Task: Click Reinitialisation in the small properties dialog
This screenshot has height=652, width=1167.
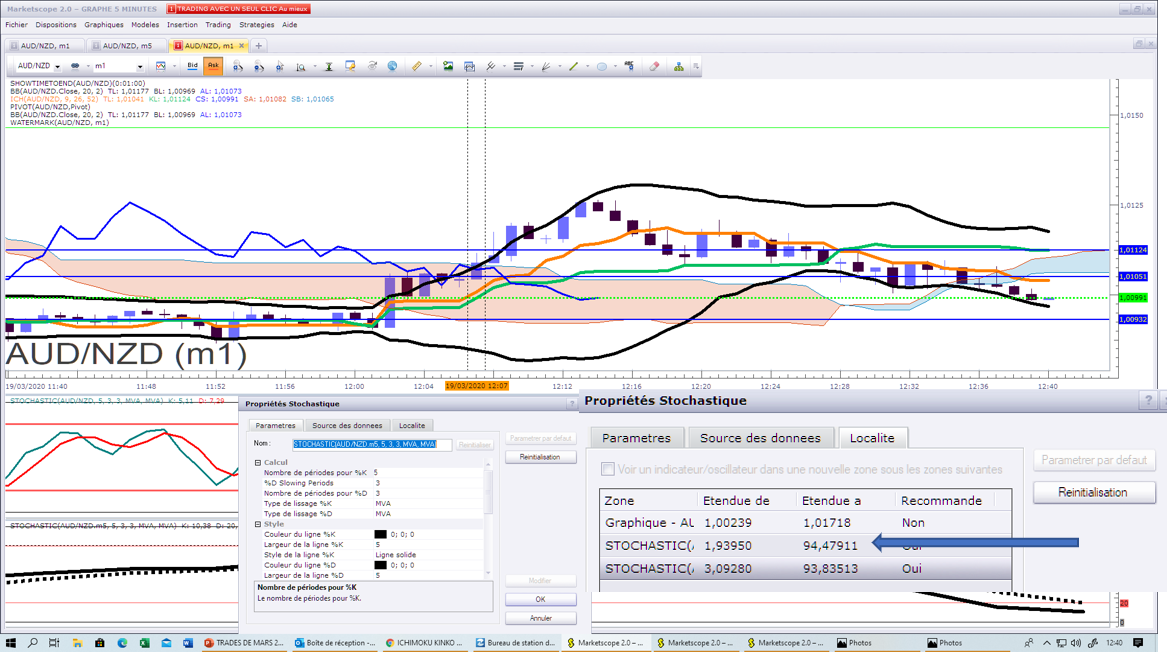Action: (540, 457)
